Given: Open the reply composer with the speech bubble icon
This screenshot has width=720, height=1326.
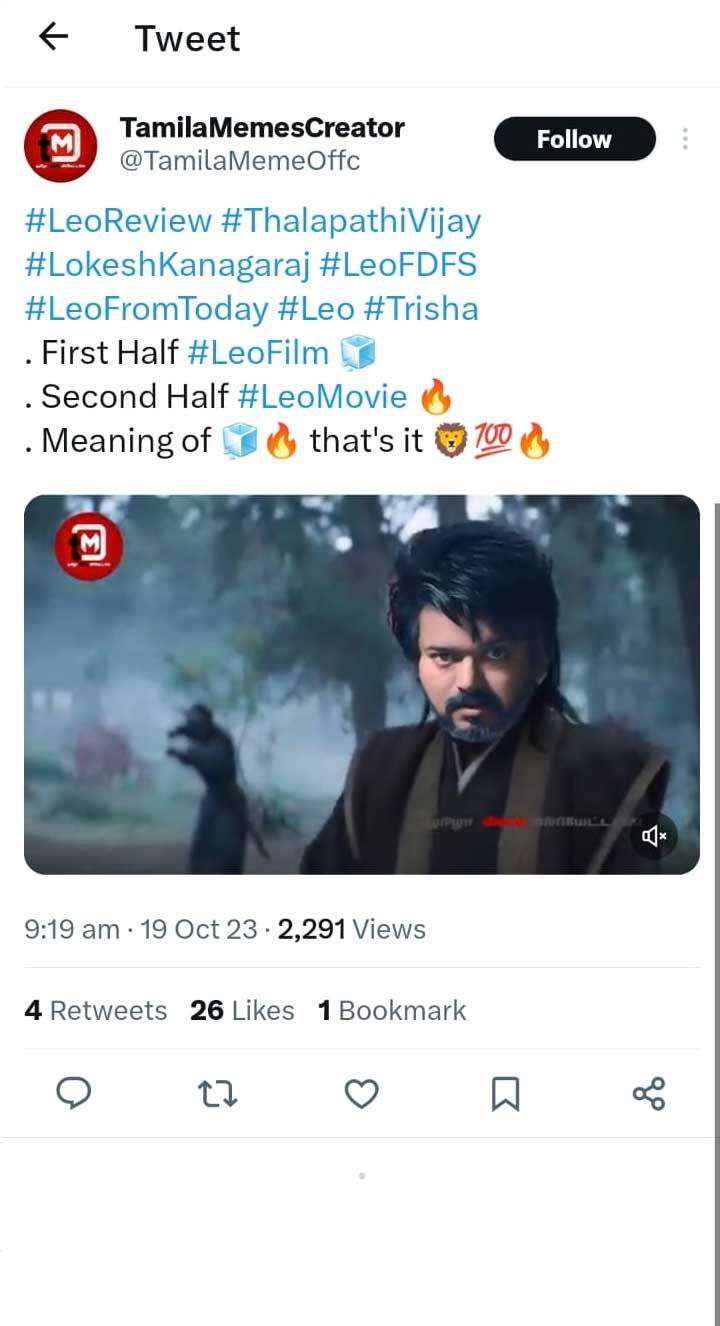Looking at the screenshot, I should 75,1093.
